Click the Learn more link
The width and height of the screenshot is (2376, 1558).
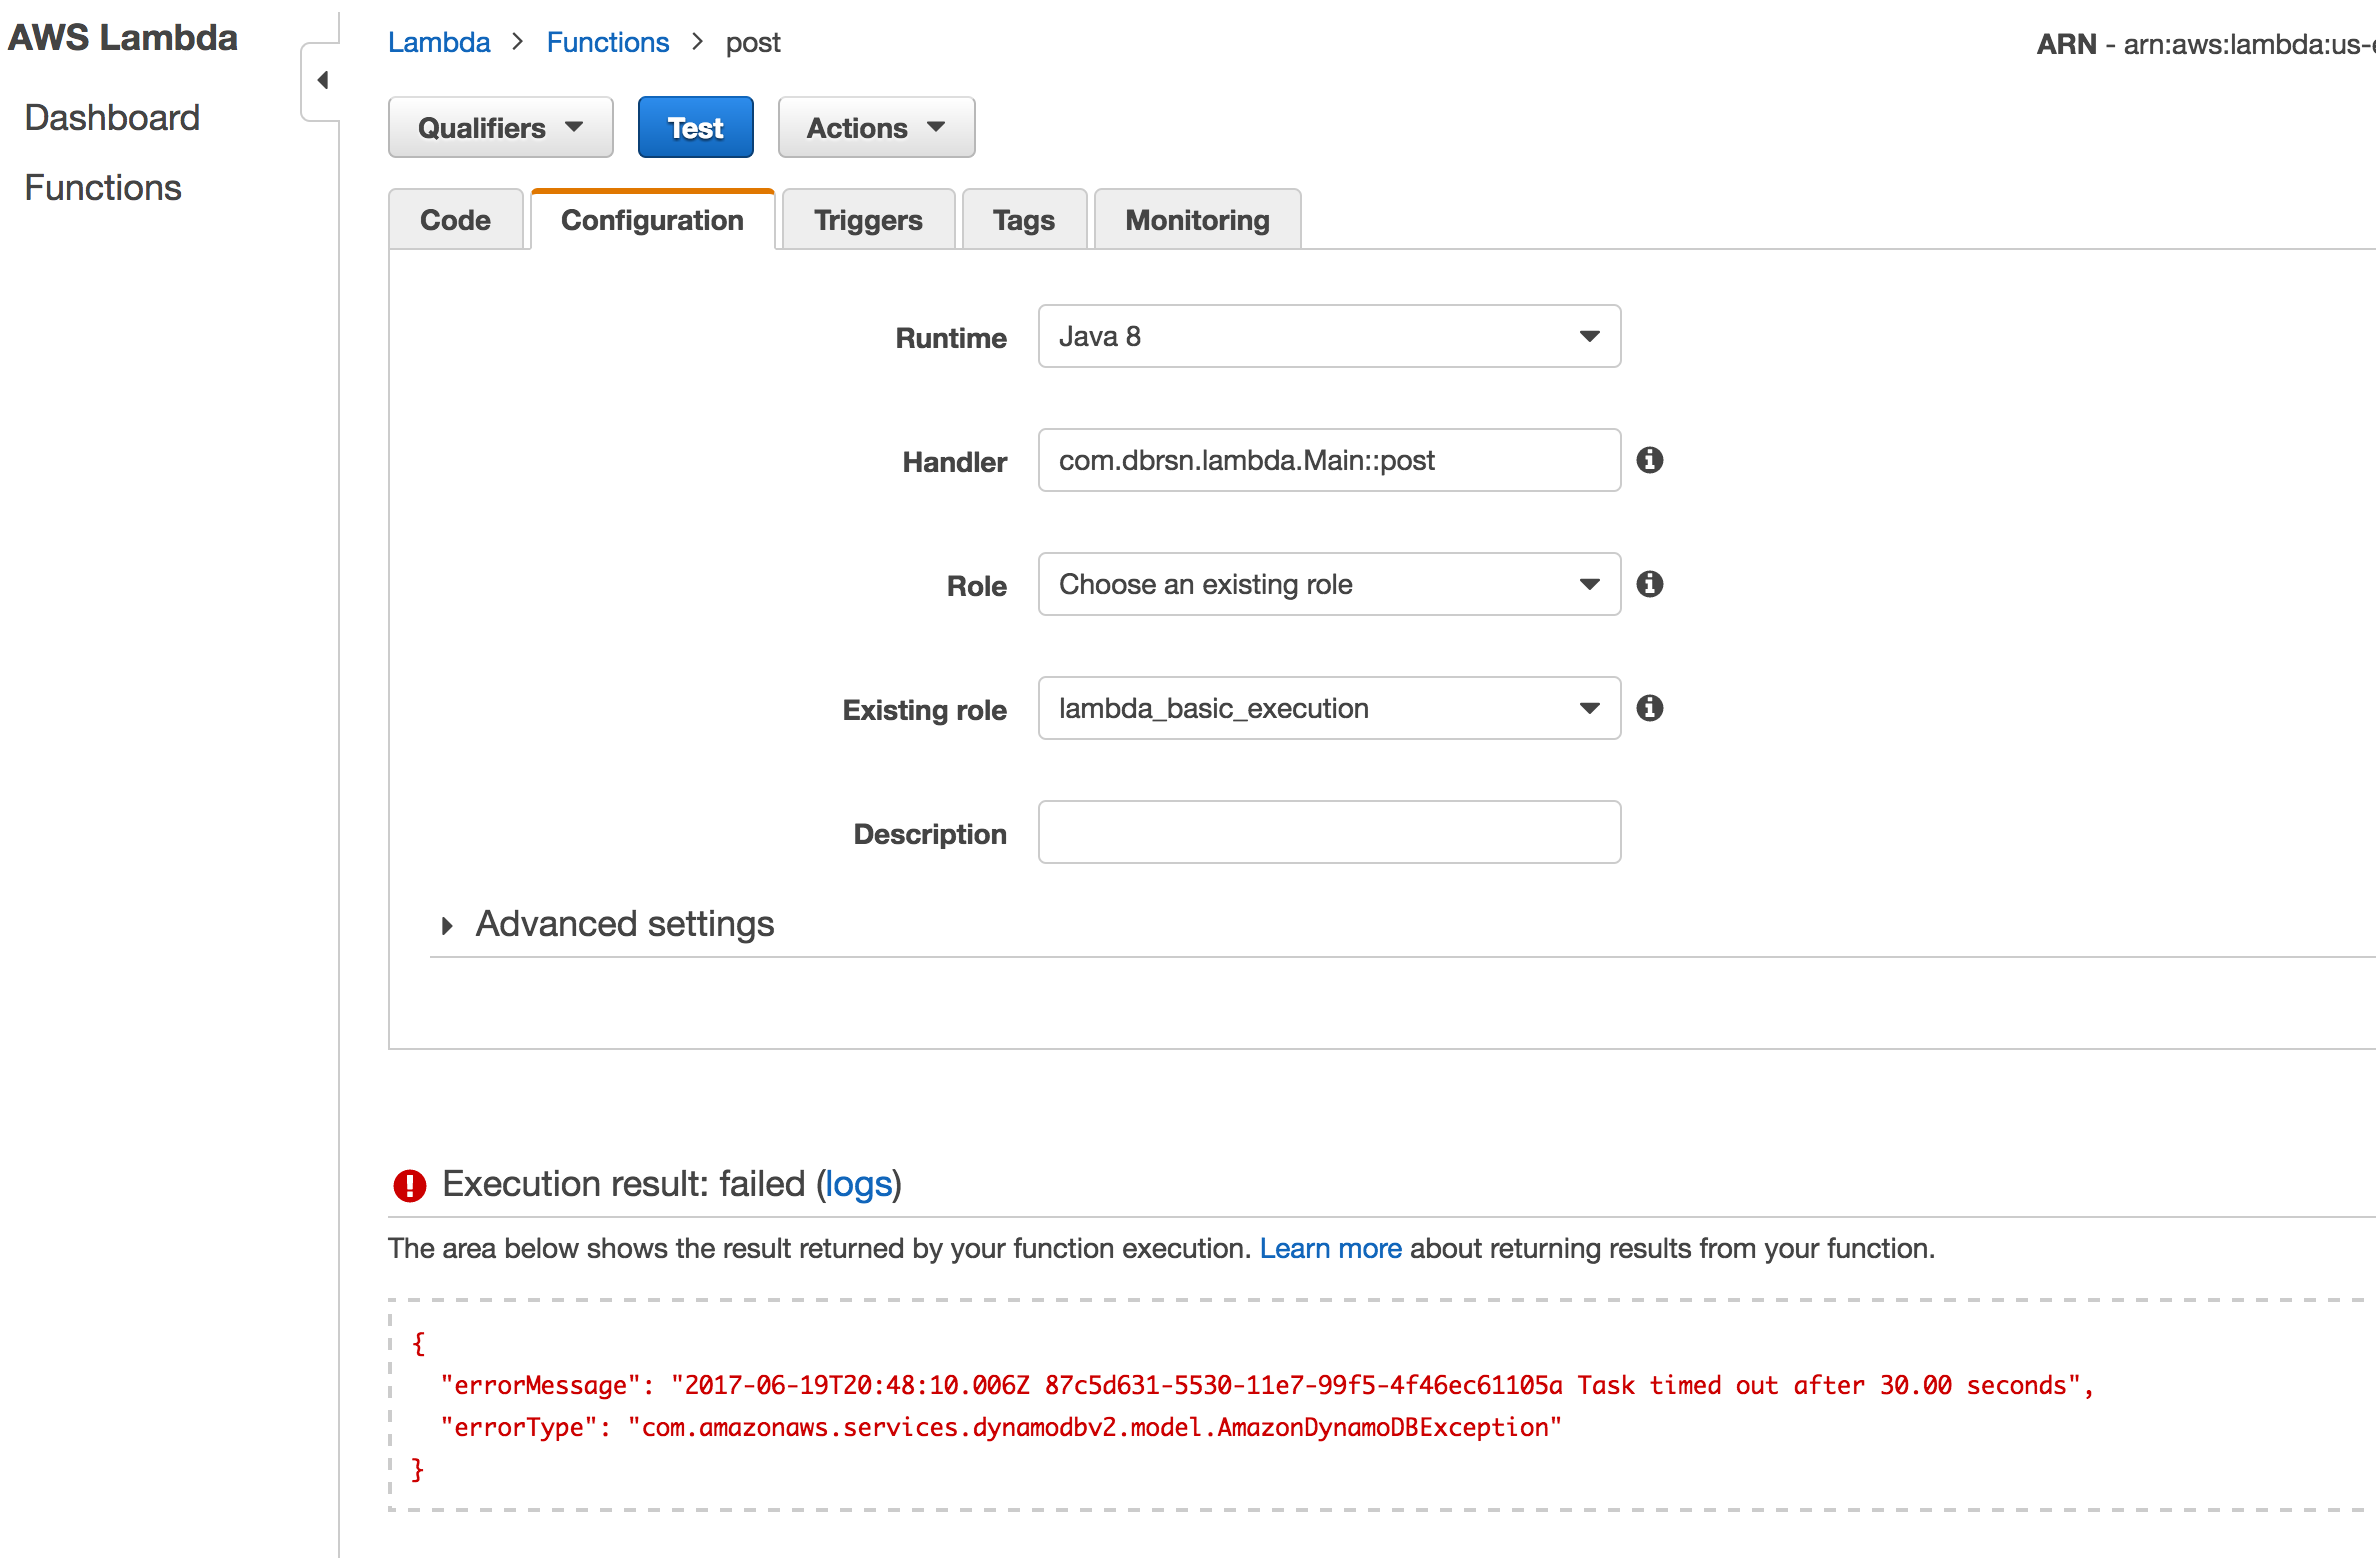tap(1330, 1248)
